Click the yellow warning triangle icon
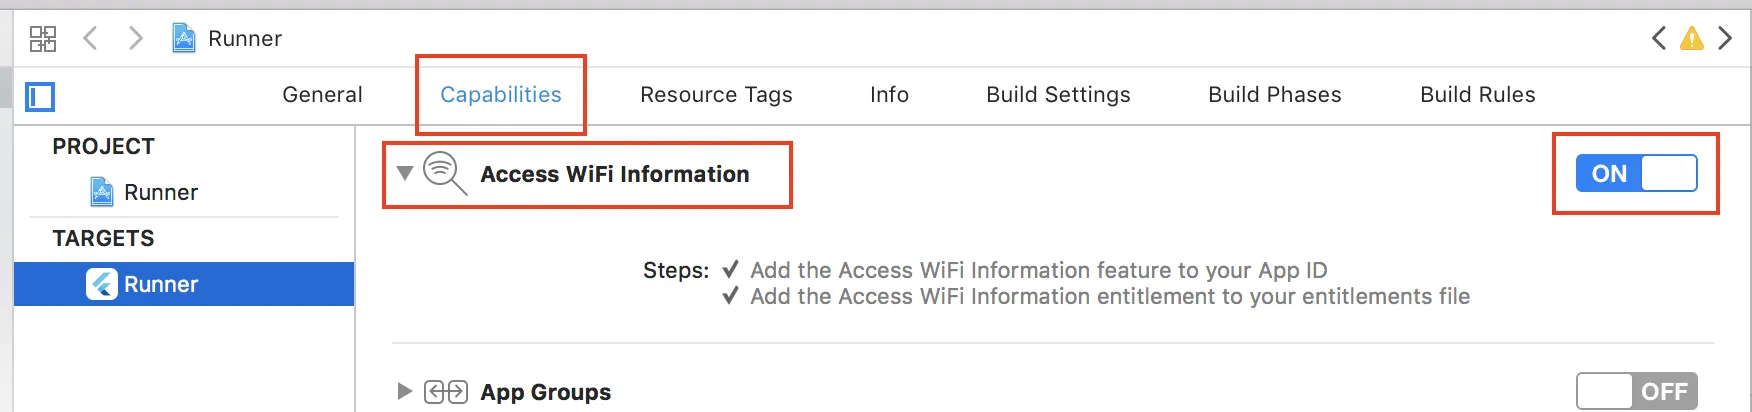This screenshot has width=1752, height=412. pos(1692,39)
